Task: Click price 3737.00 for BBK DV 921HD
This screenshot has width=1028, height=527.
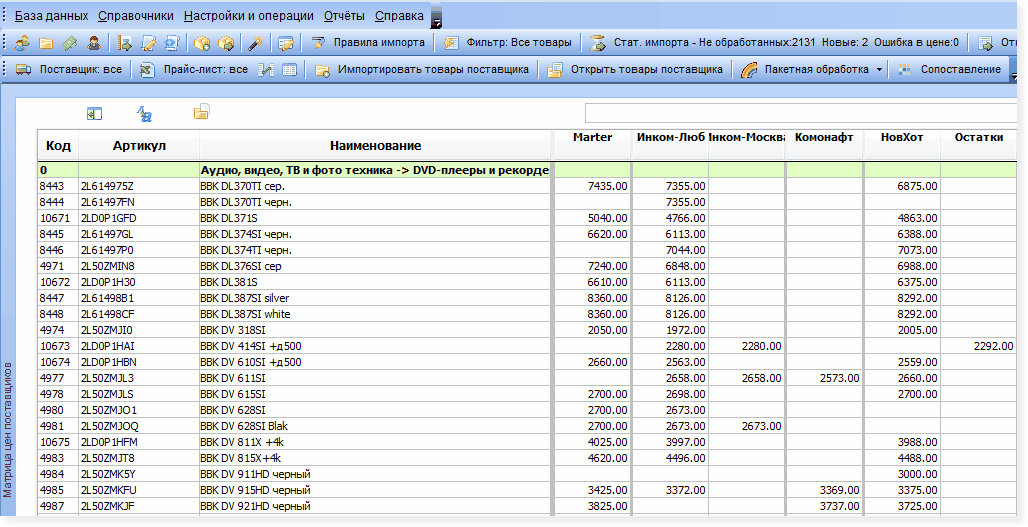Action: tap(824, 506)
